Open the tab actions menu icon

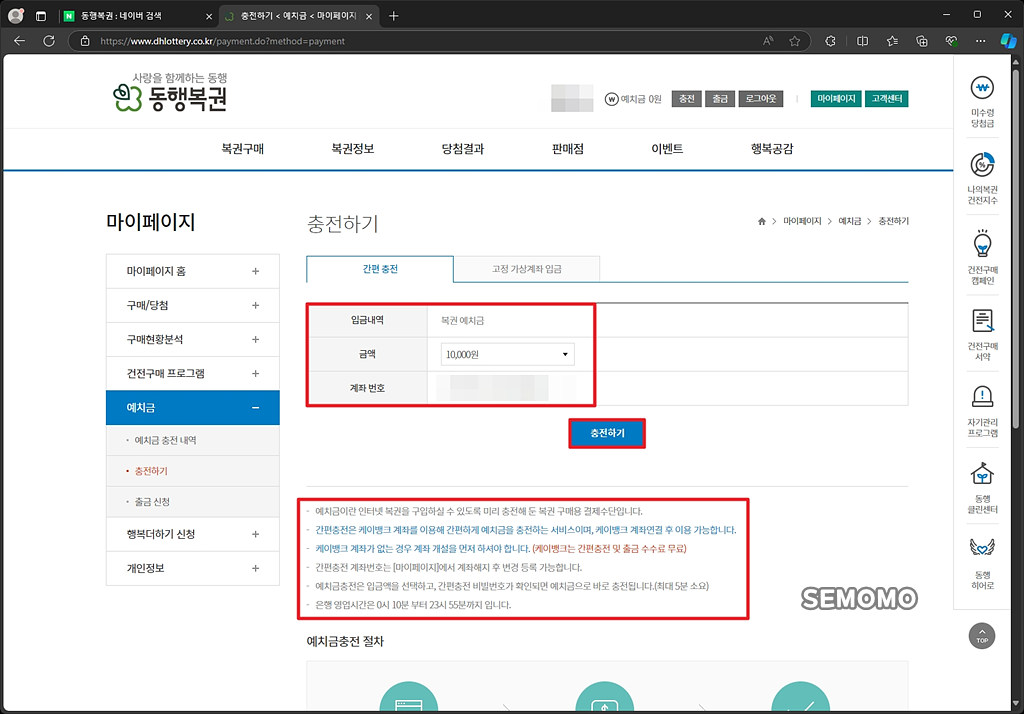pyautogui.click(x=40, y=16)
